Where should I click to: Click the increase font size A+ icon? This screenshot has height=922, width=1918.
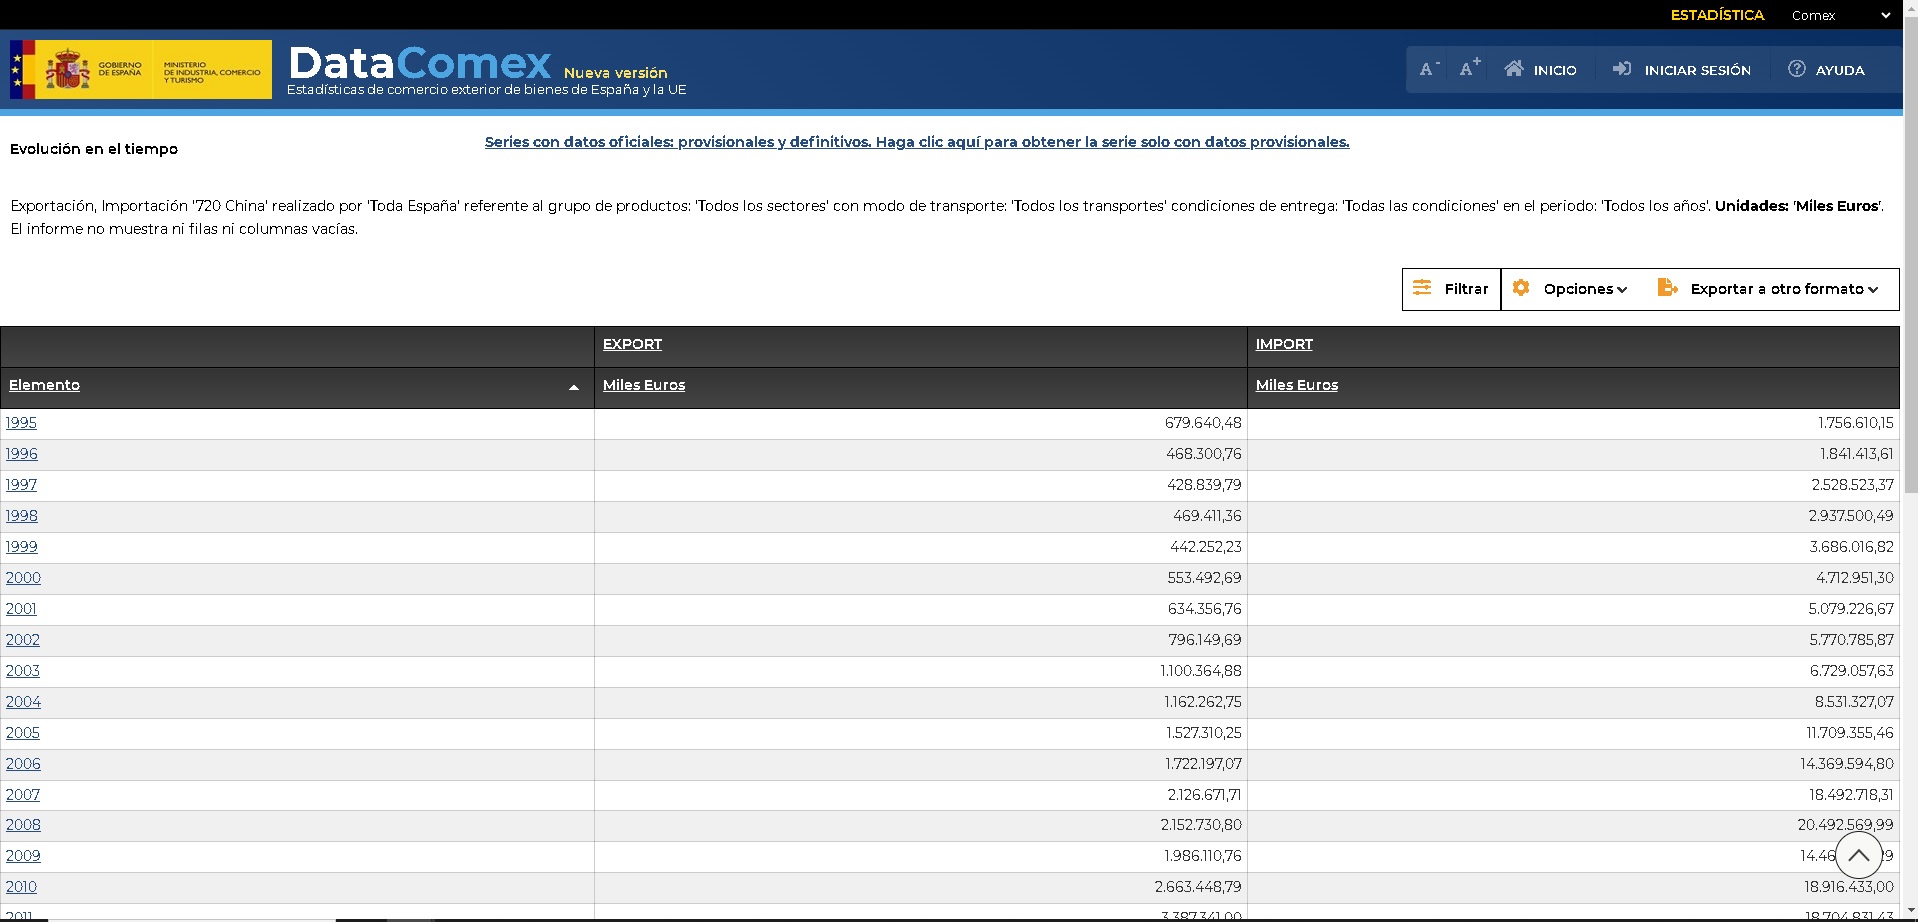coord(1469,69)
